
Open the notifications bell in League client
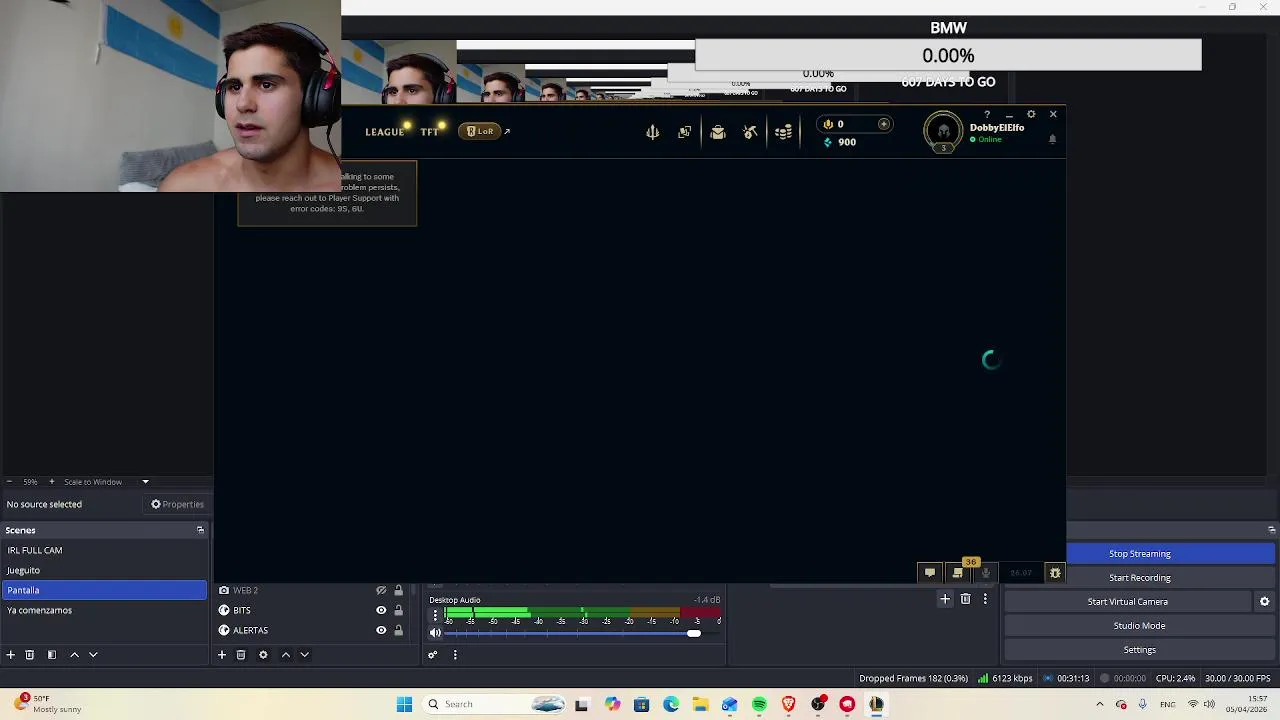[1052, 139]
